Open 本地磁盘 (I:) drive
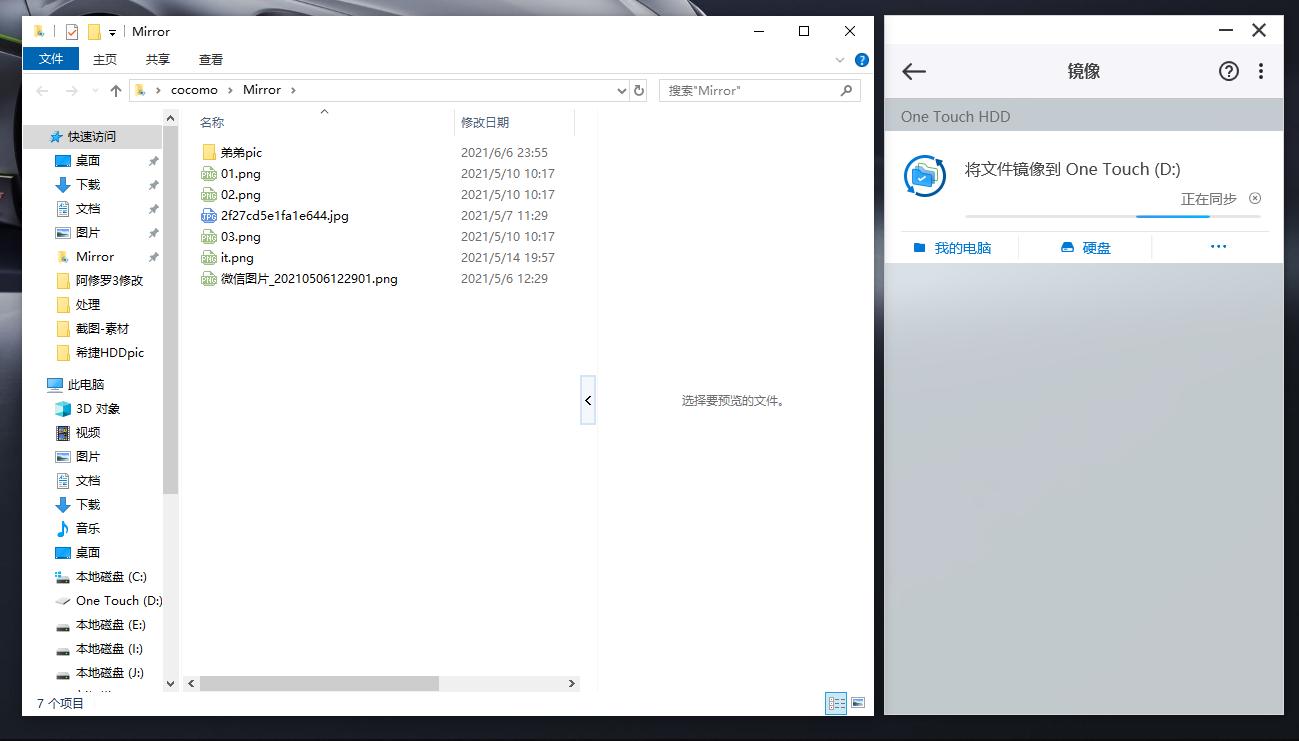 click(x=109, y=648)
